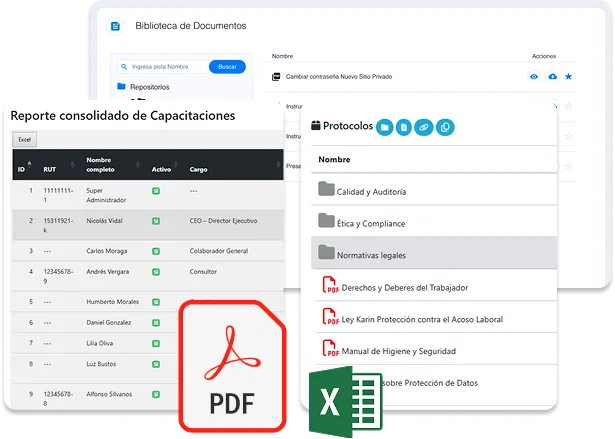Click PDF icon beside Derechos y Deberes
The height and width of the screenshot is (439, 615).
coord(330,284)
